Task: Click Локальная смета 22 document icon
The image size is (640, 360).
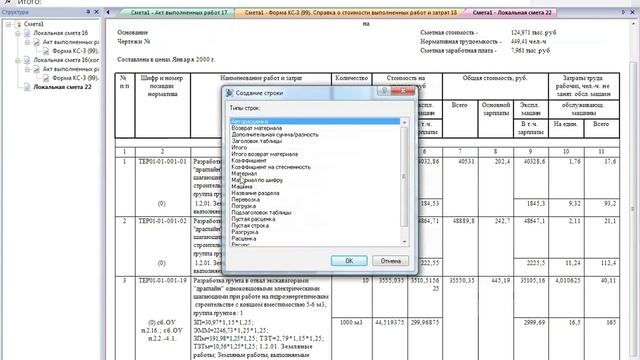Action: [x=27, y=87]
